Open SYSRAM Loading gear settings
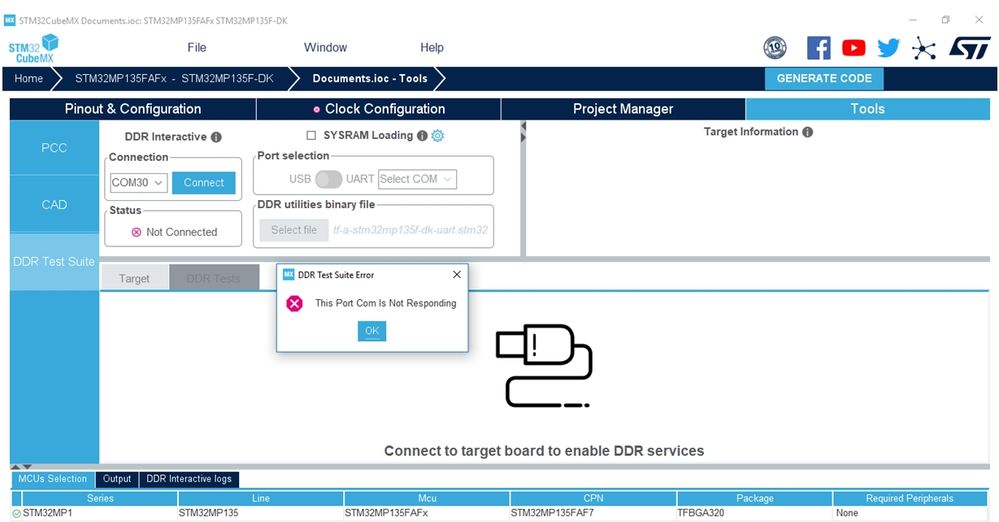This screenshot has width=999, height=522. click(438, 136)
